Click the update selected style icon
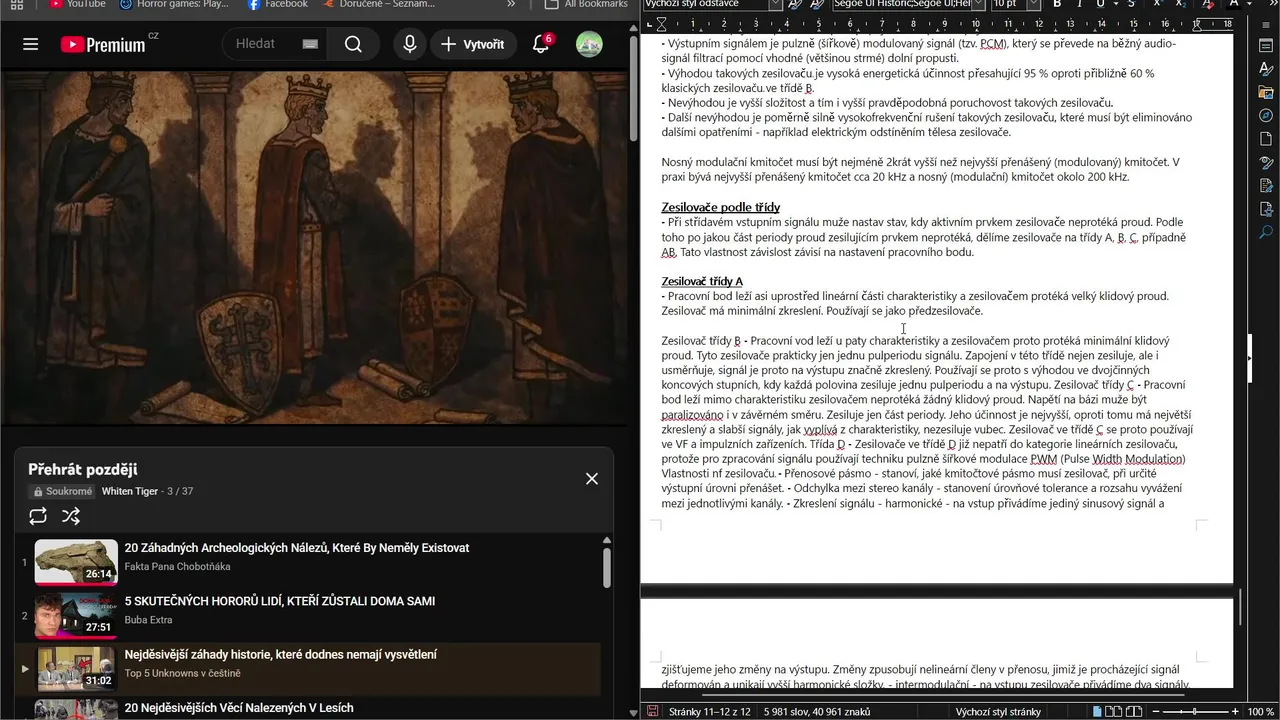This screenshot has width=1280, height=720. (795, 4)
